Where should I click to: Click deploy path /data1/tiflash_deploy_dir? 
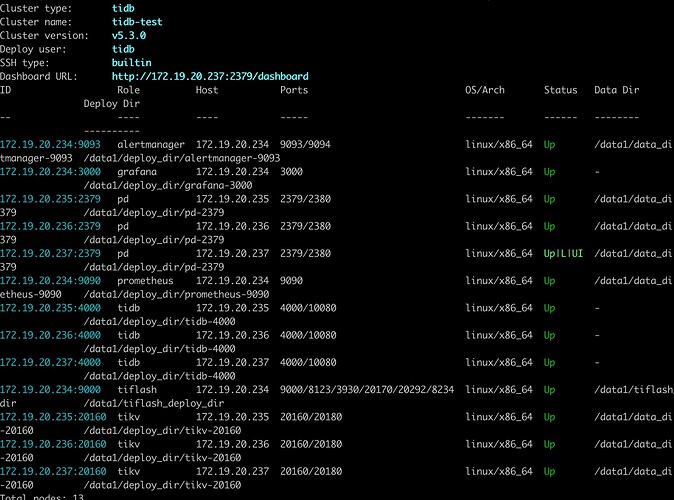click(154, 403)
